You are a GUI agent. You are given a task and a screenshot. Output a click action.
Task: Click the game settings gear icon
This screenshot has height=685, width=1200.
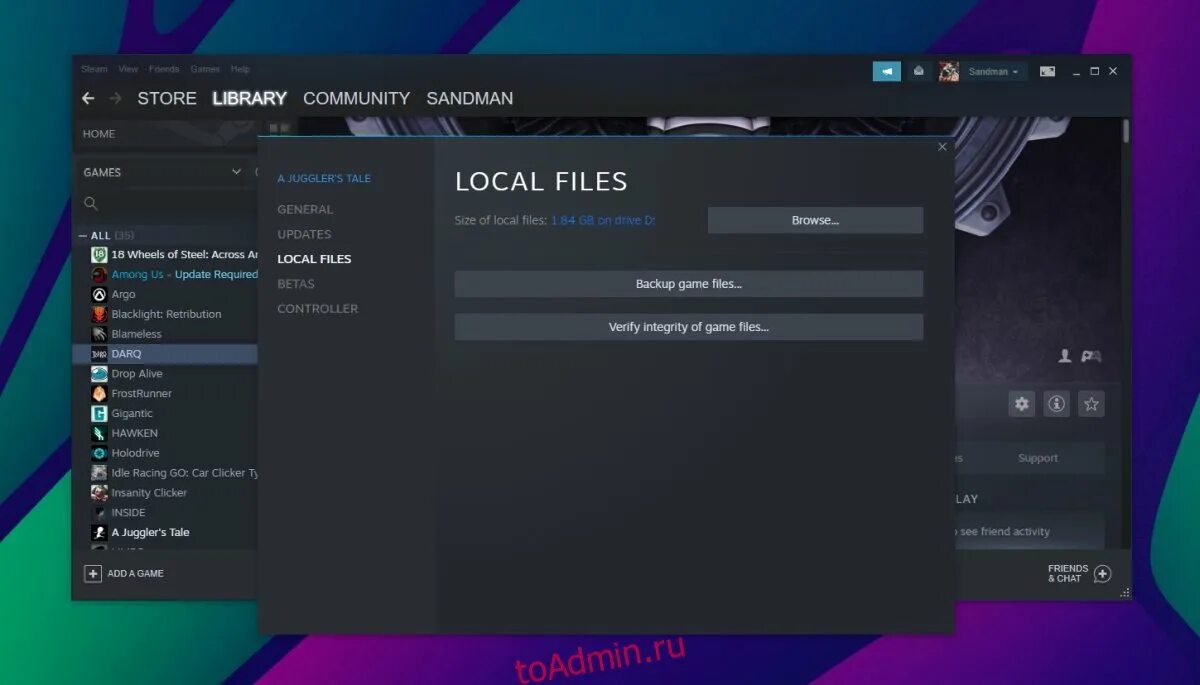[1021, 404]
